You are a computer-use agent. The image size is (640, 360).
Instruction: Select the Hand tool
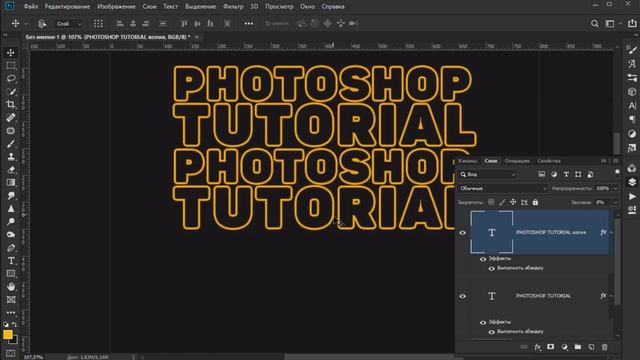pyautogui.click(x=11, y=287)
